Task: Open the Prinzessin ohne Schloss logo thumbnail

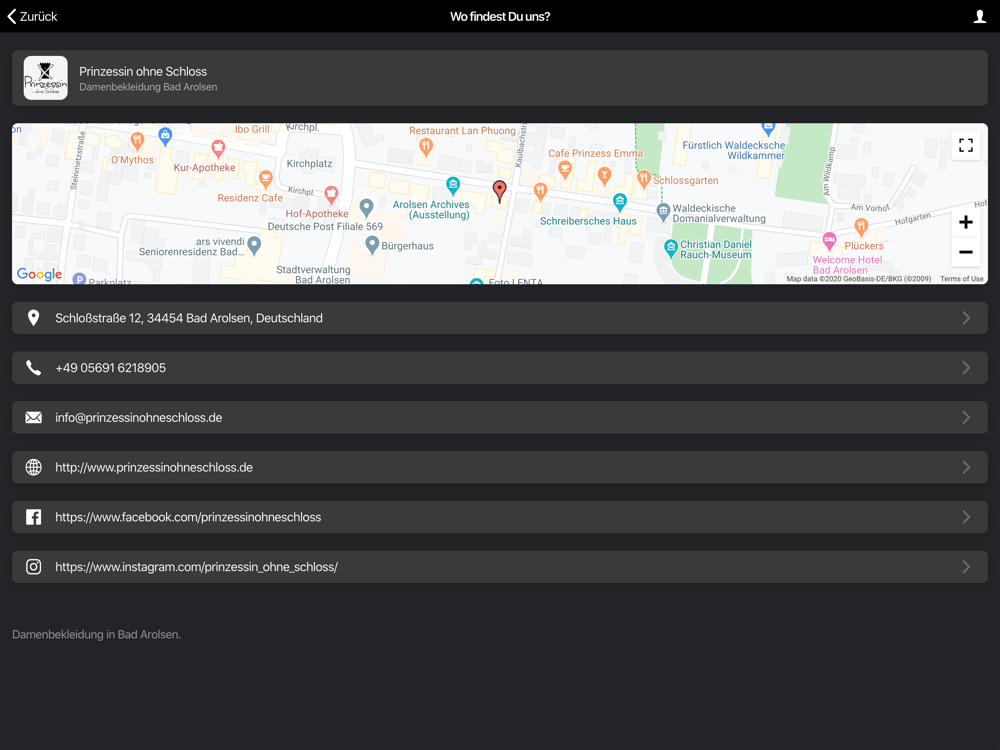Action: pyautogui.click(x=45, y=78)
